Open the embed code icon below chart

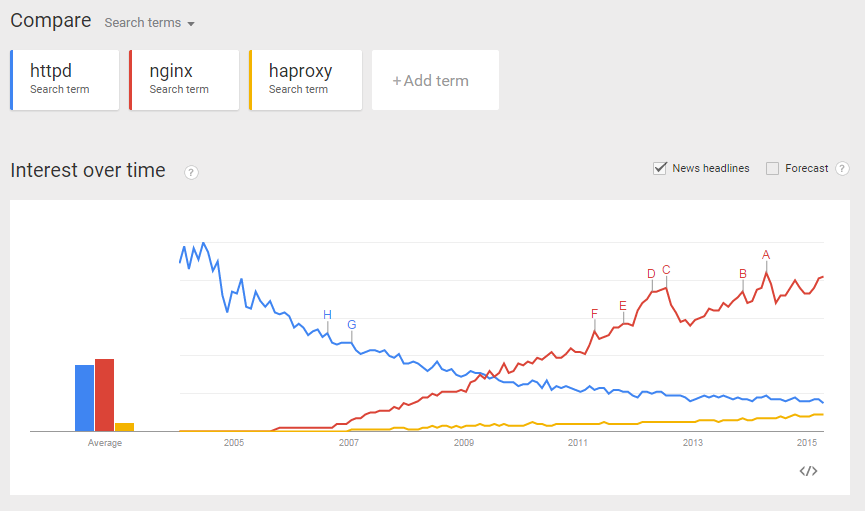tap(808, 471)
